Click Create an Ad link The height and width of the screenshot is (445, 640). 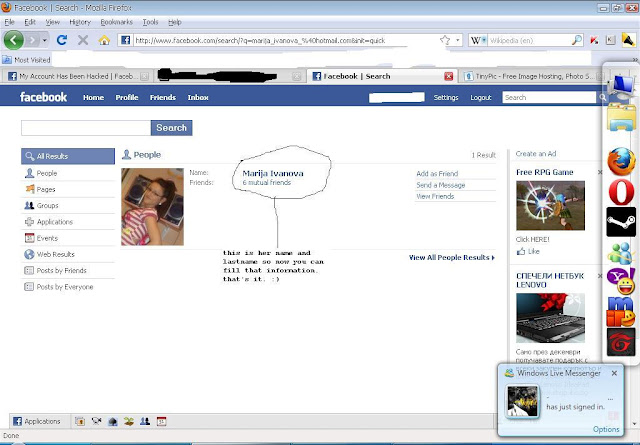[536, 154]
